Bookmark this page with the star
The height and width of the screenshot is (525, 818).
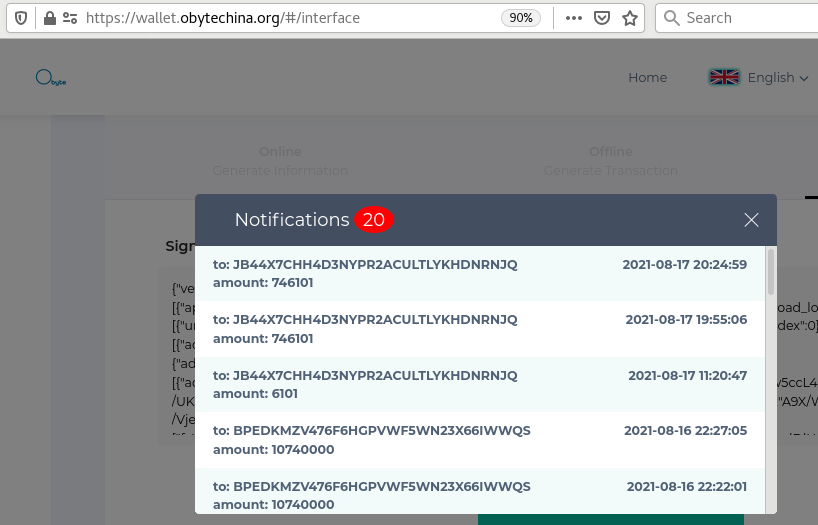tap(630, 18)
